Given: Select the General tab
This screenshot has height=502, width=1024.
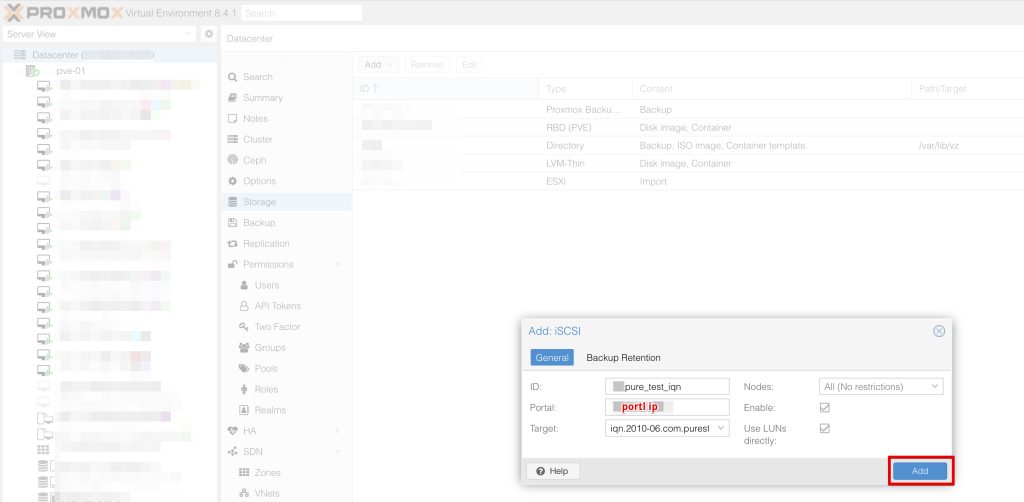Looking at the screenshot, I should point(552,357).
